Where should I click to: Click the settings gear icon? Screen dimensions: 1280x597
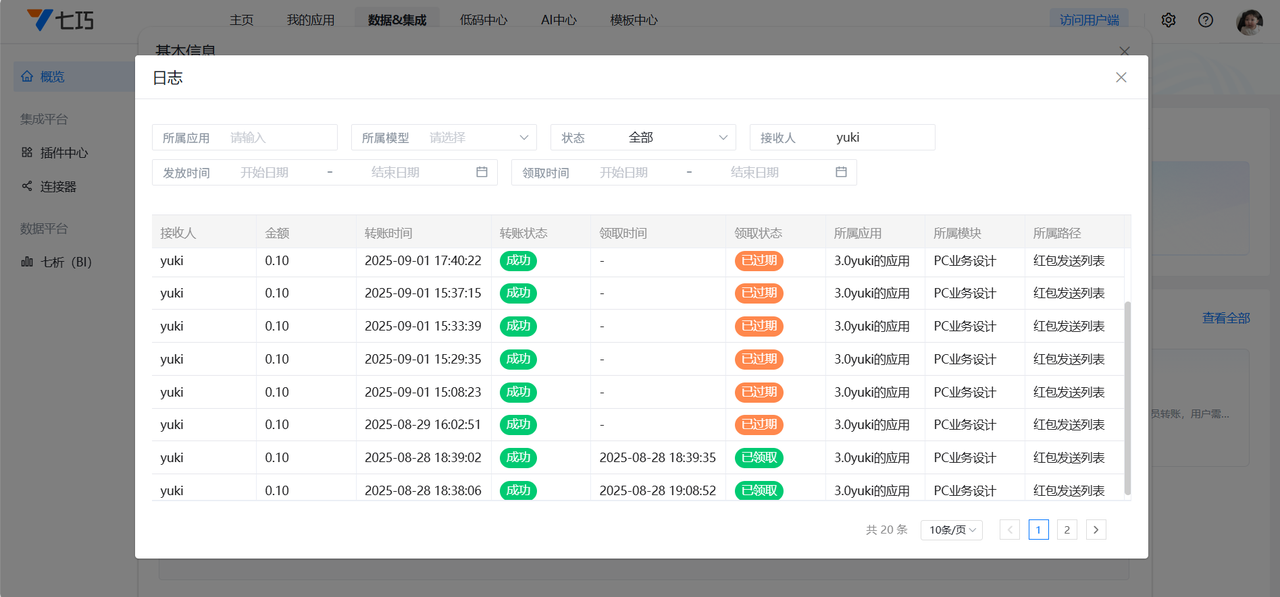tap(1168, 20)
